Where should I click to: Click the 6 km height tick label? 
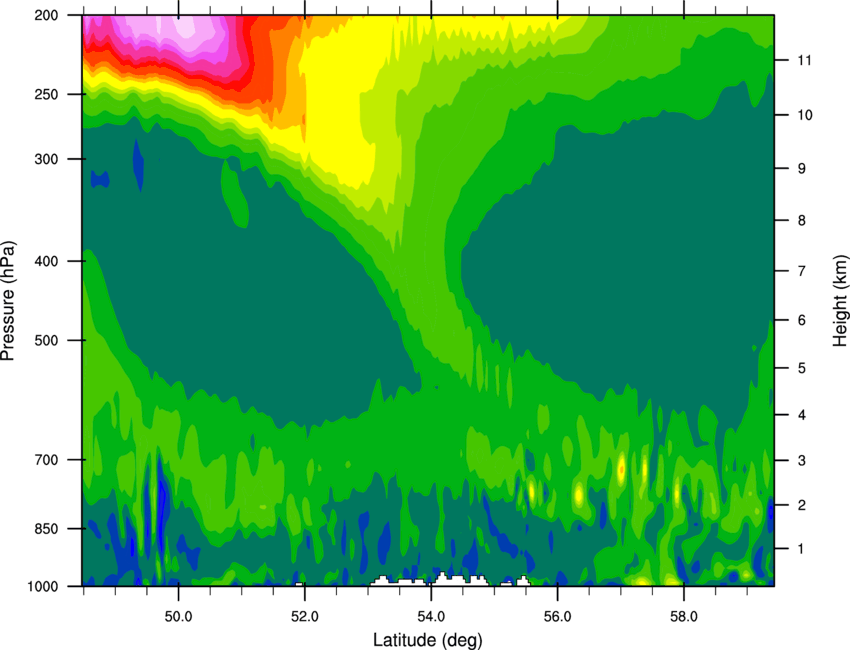tap(802, 320)
